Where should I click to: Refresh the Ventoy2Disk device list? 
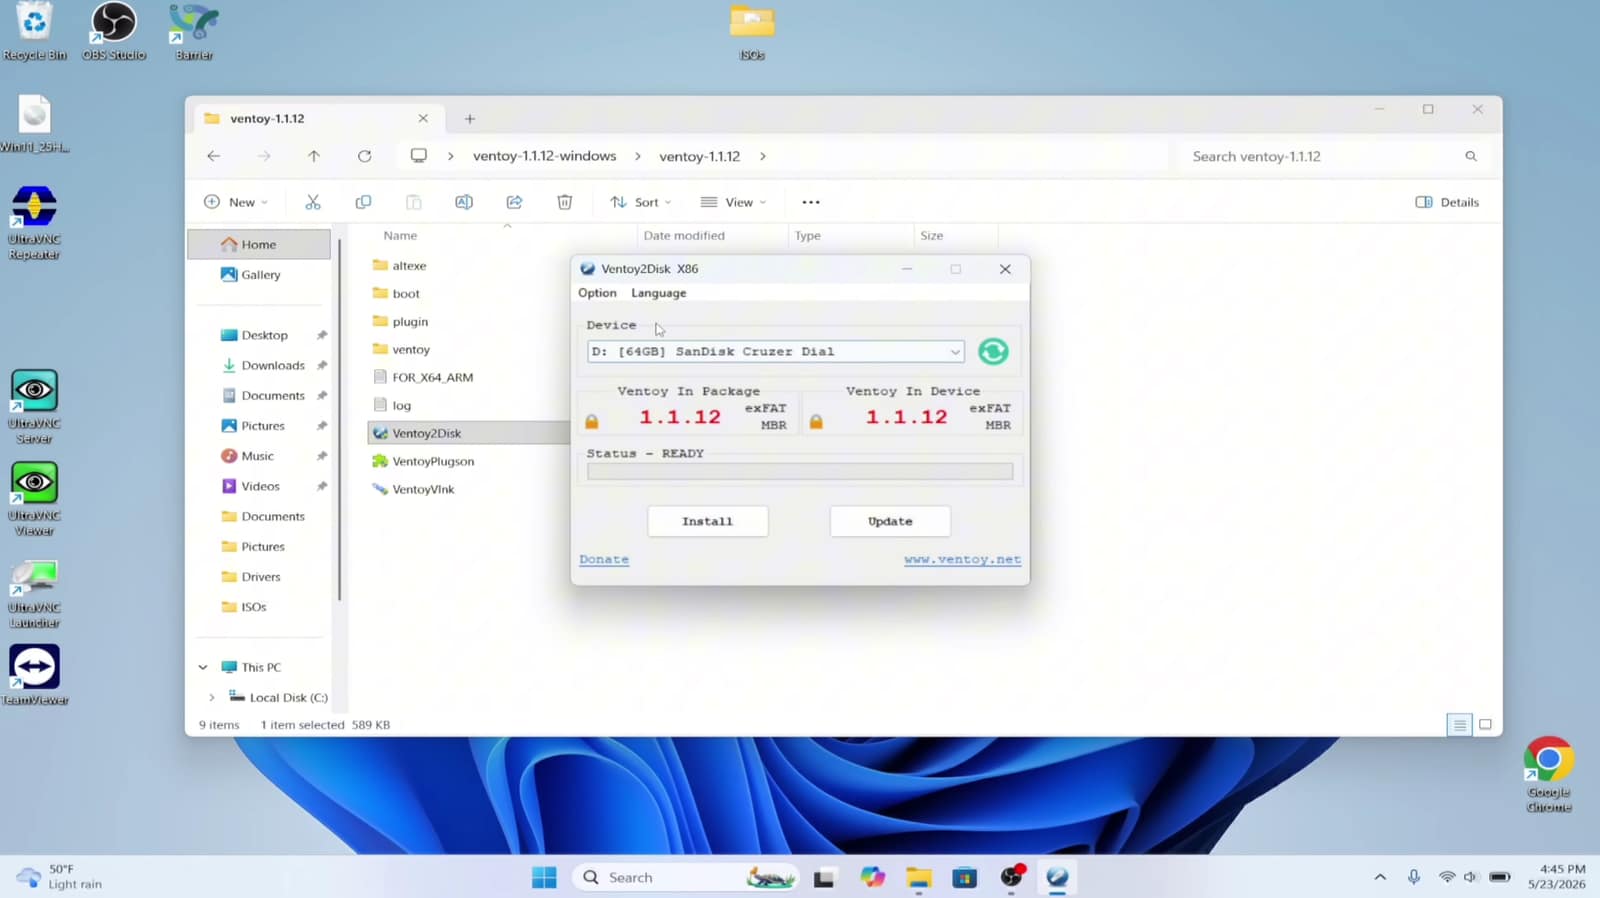993,351
